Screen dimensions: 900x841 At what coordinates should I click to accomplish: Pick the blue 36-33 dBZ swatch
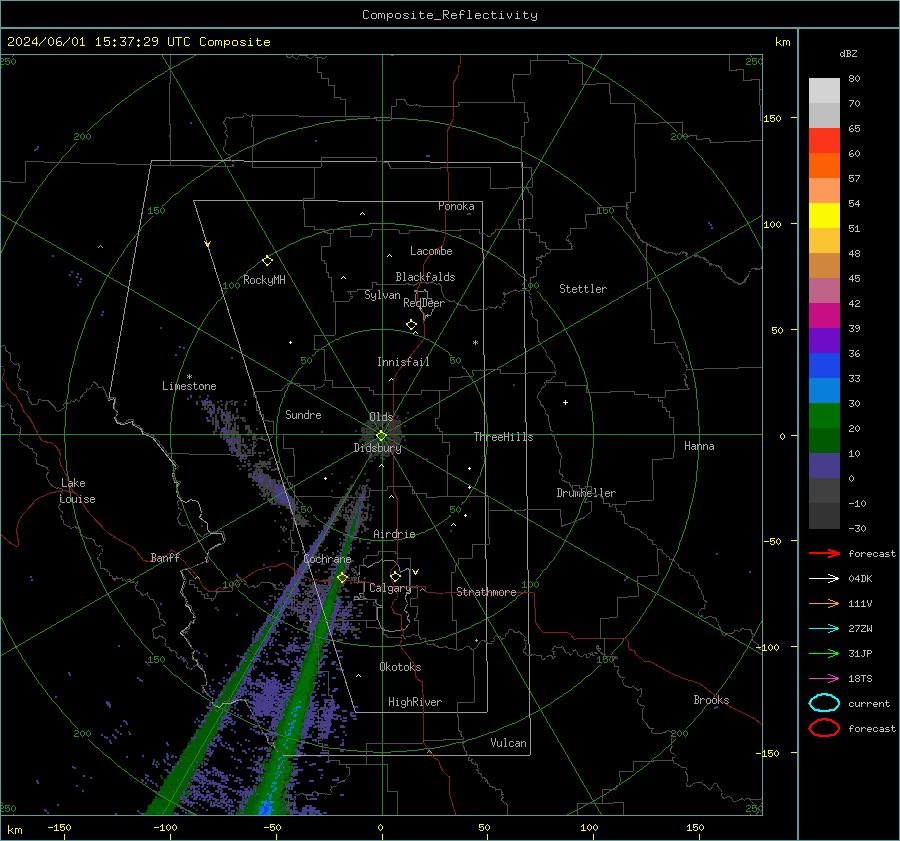(824, 366)
